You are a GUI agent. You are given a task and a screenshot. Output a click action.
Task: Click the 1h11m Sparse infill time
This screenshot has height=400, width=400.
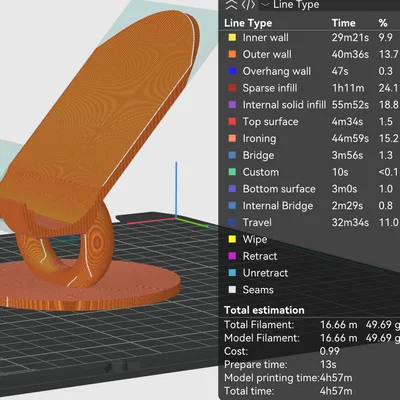pos(348,88)
